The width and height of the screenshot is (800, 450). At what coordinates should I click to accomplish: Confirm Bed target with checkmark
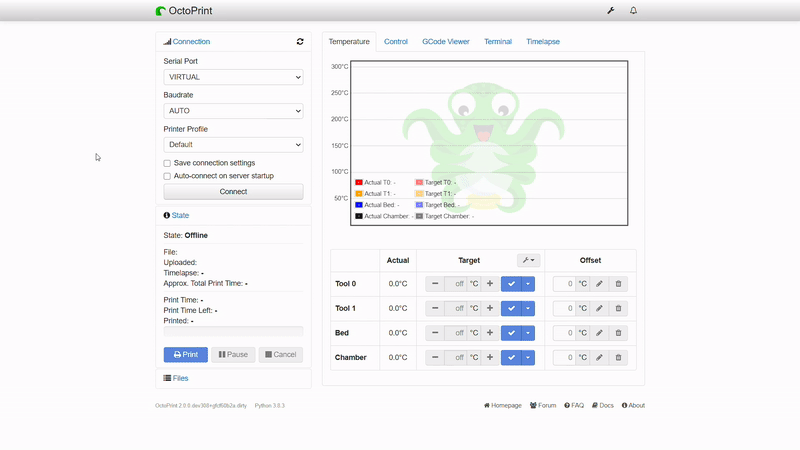coord(511,333)
